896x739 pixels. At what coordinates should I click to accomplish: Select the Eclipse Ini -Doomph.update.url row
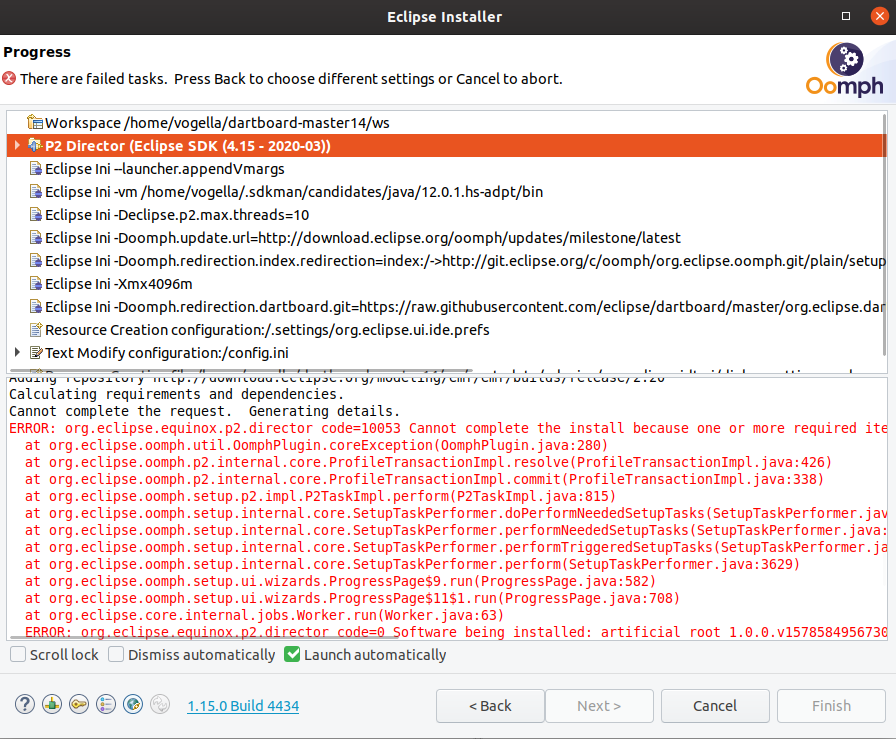tap(446, 238)
